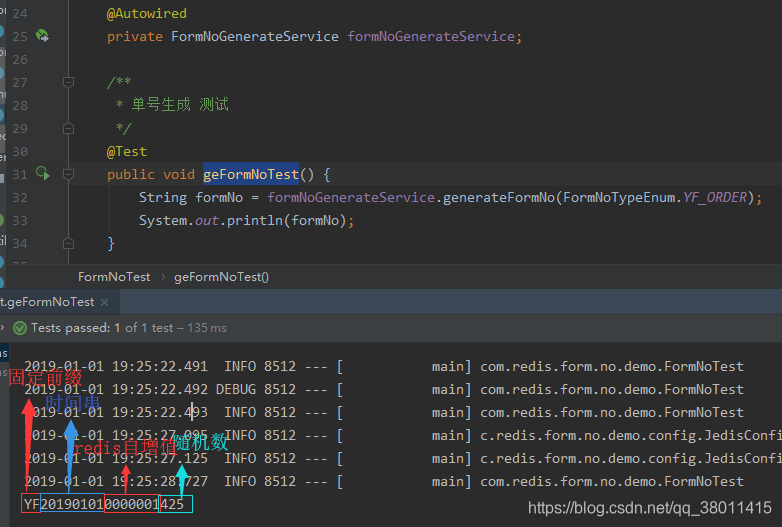The image size is (782, 527).
Task: Click the comment fold end marker on line 29
Action: click(x=68, y=129)
